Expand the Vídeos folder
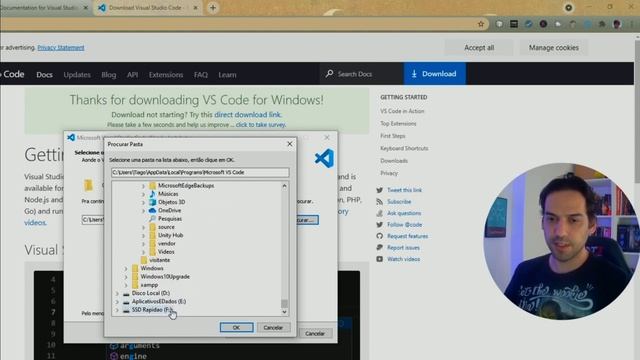Screen dimensions: 640x360 pyautogui.click(x=143, y=252)
